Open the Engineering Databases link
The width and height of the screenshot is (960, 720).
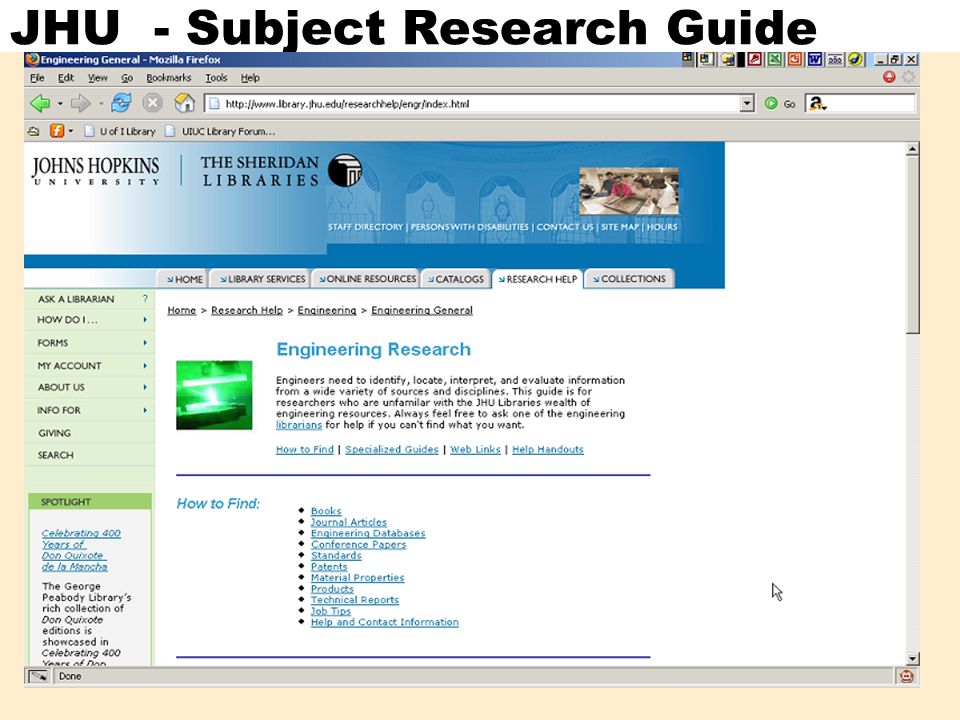pos(368,533)
